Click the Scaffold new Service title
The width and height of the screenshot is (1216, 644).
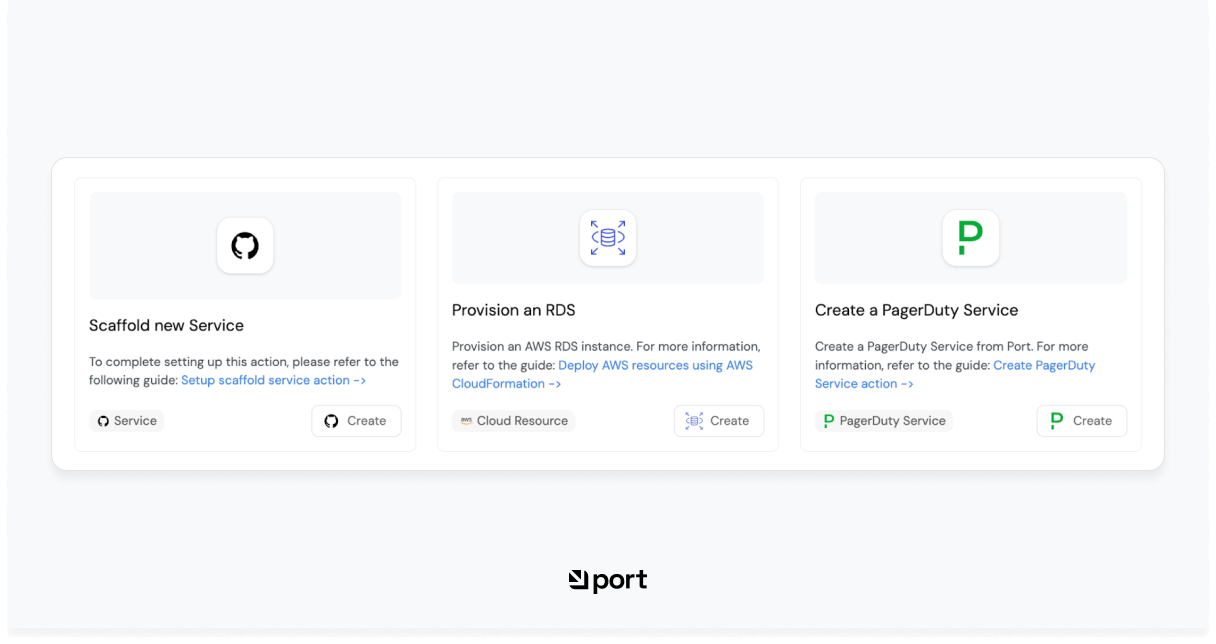point(166,325)
